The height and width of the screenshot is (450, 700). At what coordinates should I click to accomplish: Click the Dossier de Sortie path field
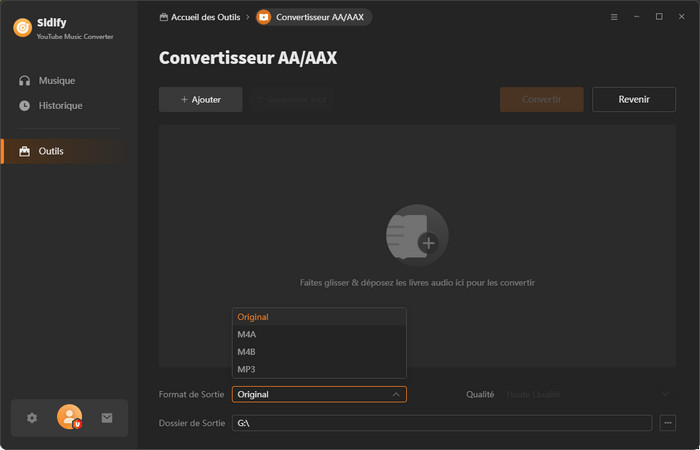coord(441,423)
